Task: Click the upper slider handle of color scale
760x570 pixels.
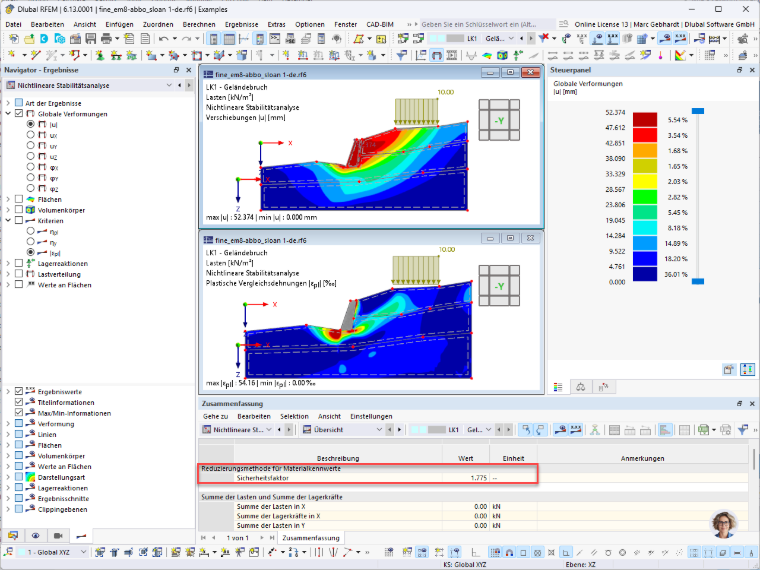Action: coord(697,111)
